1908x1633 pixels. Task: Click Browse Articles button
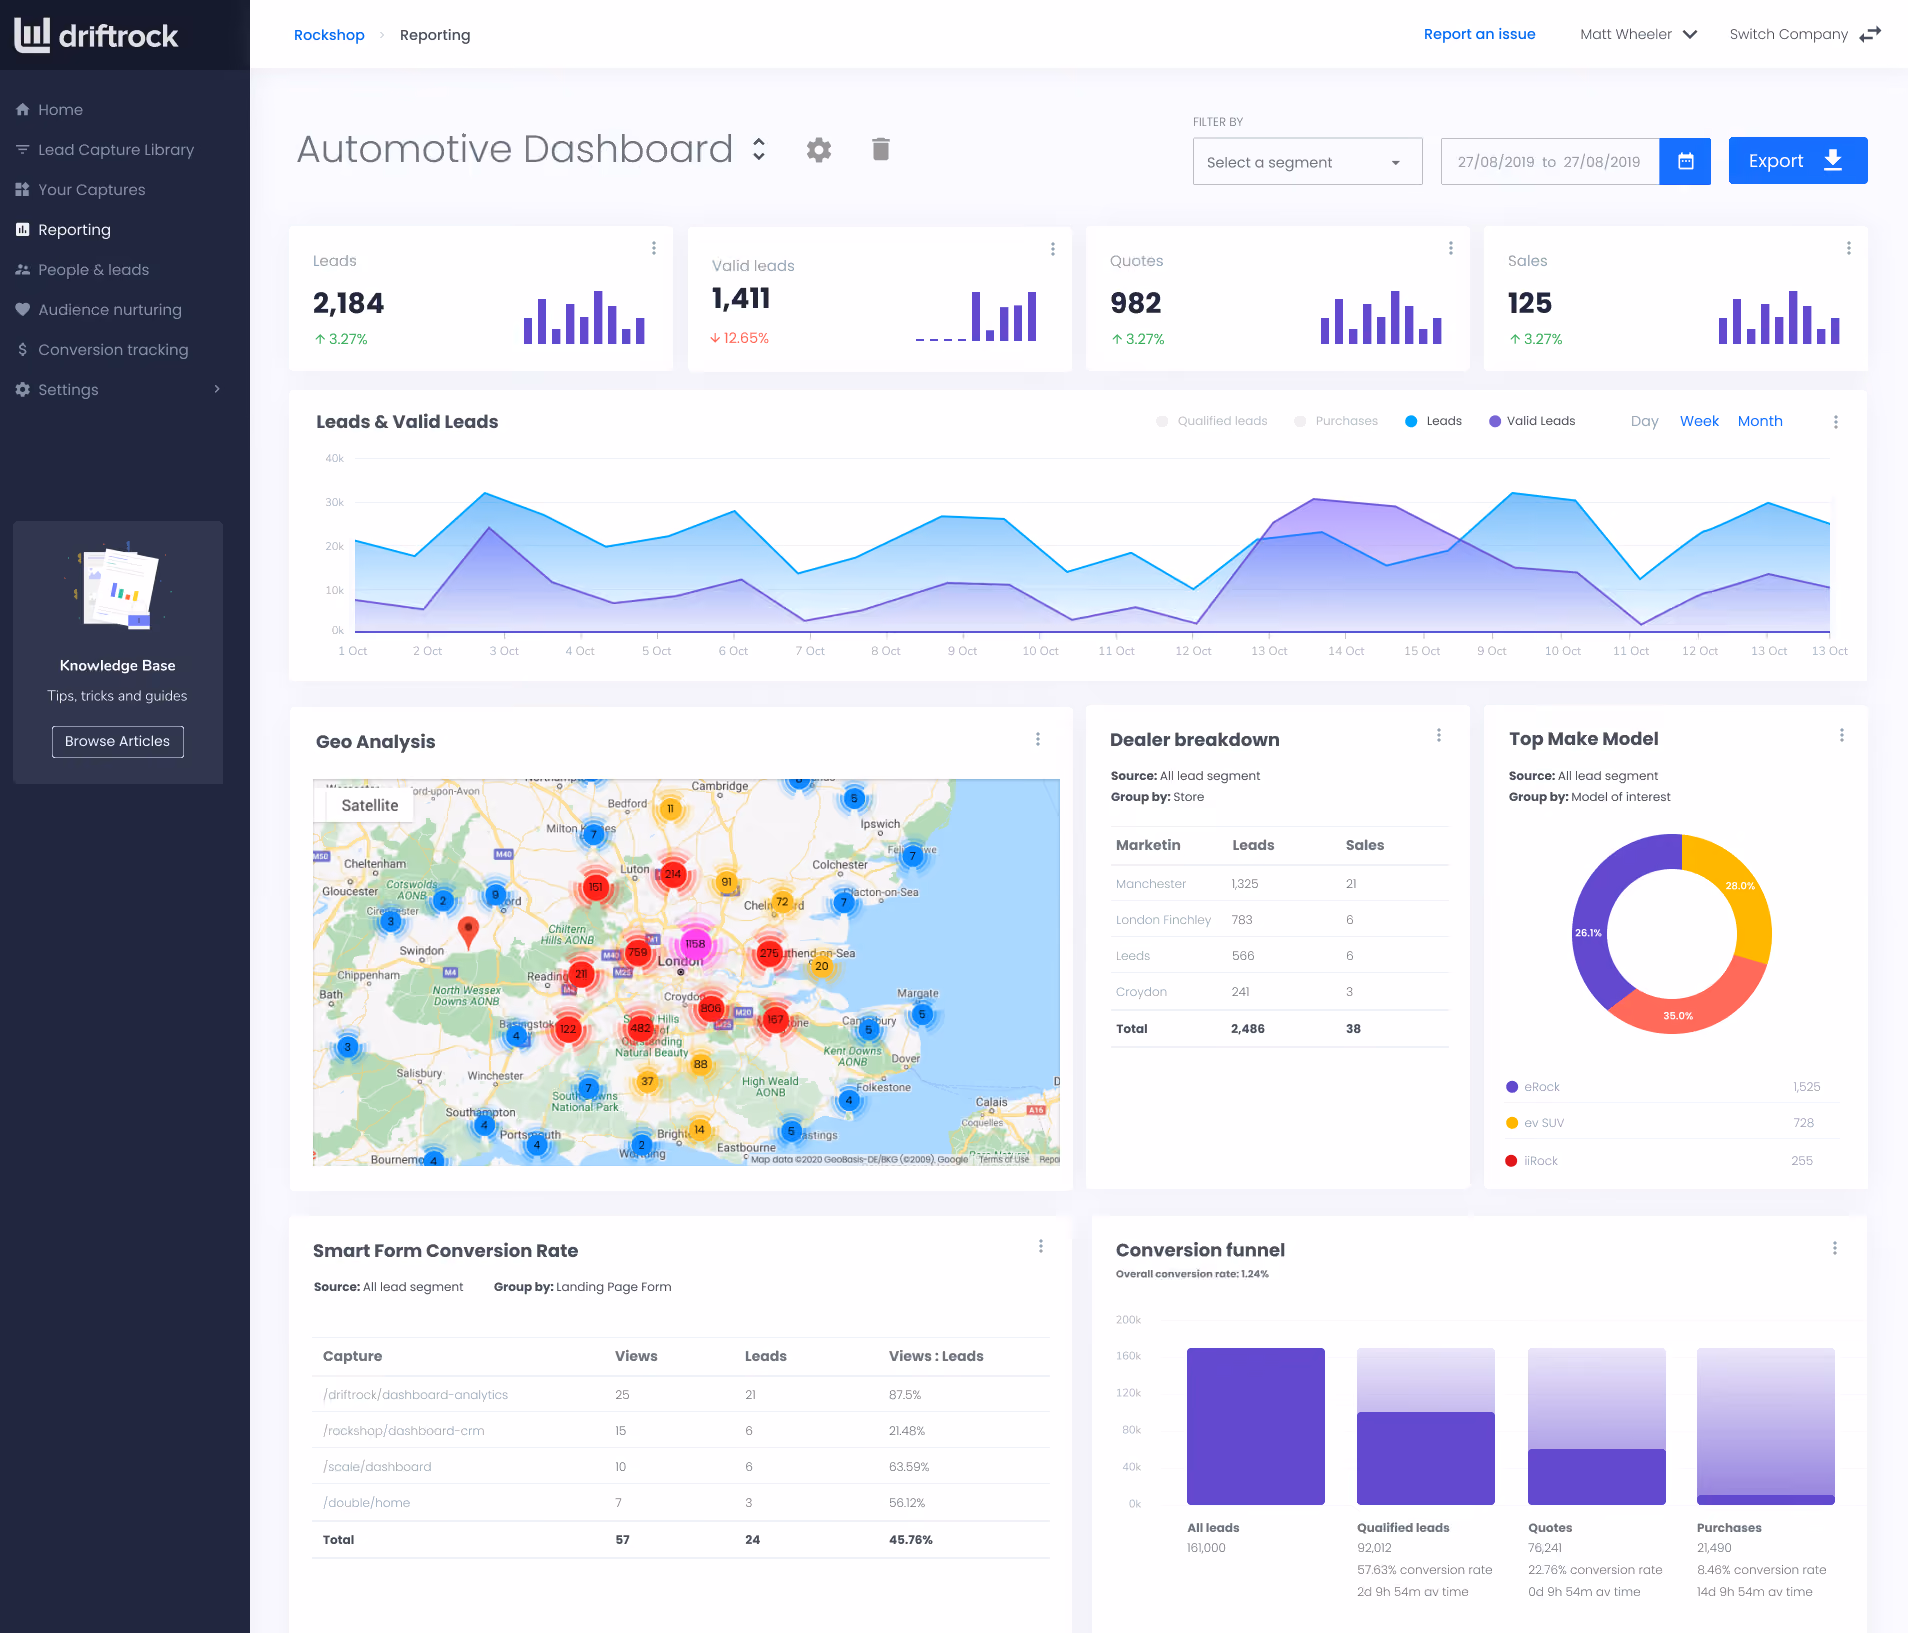(x=117, y=741)
